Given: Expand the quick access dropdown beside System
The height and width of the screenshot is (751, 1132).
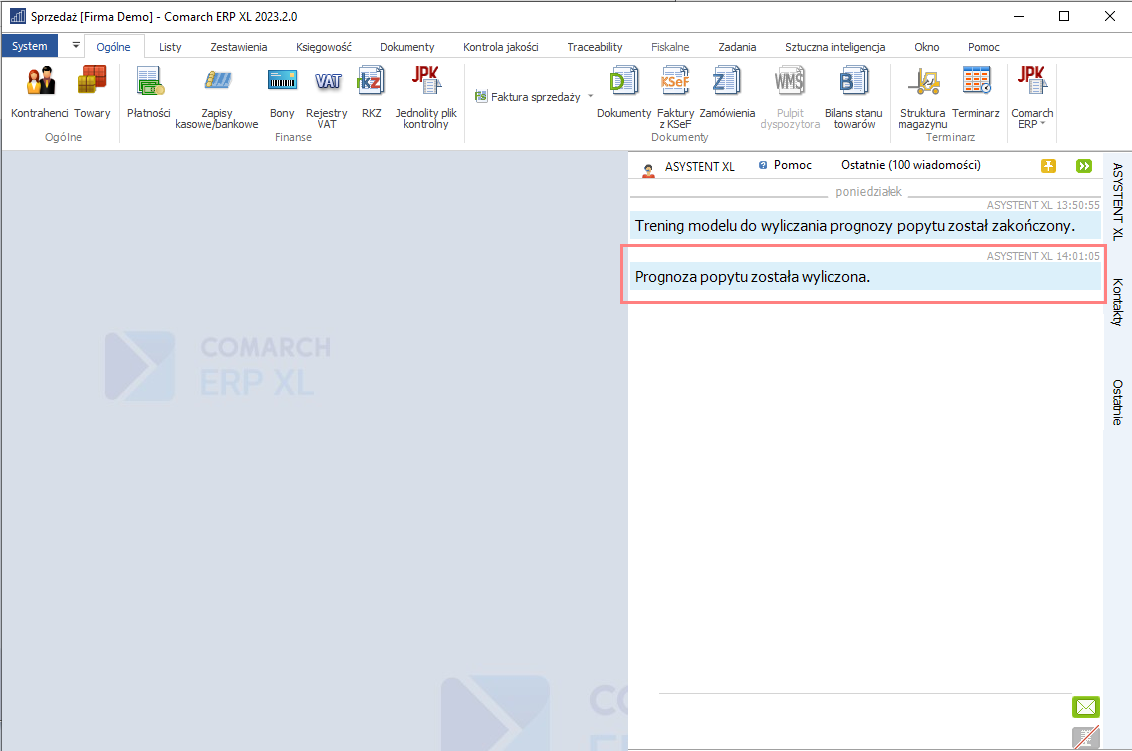Looking at the screenshot, I should click(x=76, y=45).
